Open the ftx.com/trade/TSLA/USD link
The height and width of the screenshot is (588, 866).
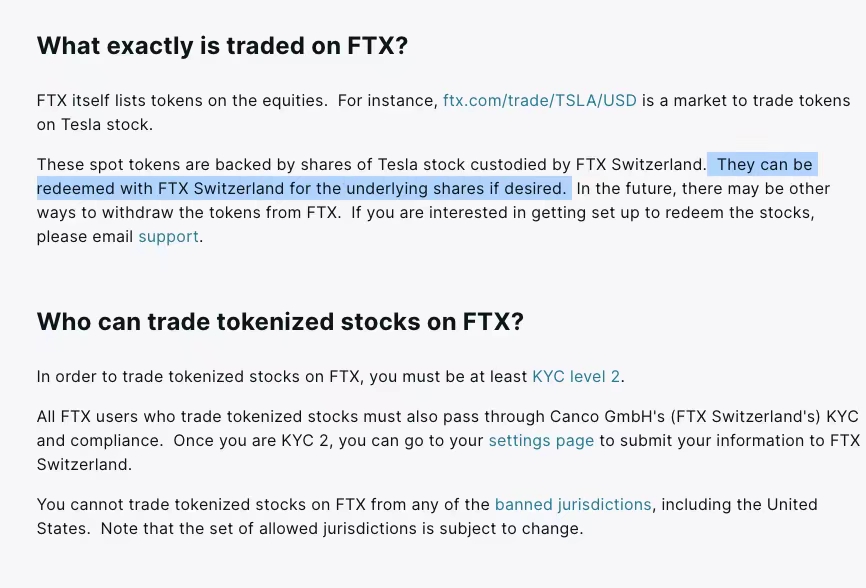[540, 100]
